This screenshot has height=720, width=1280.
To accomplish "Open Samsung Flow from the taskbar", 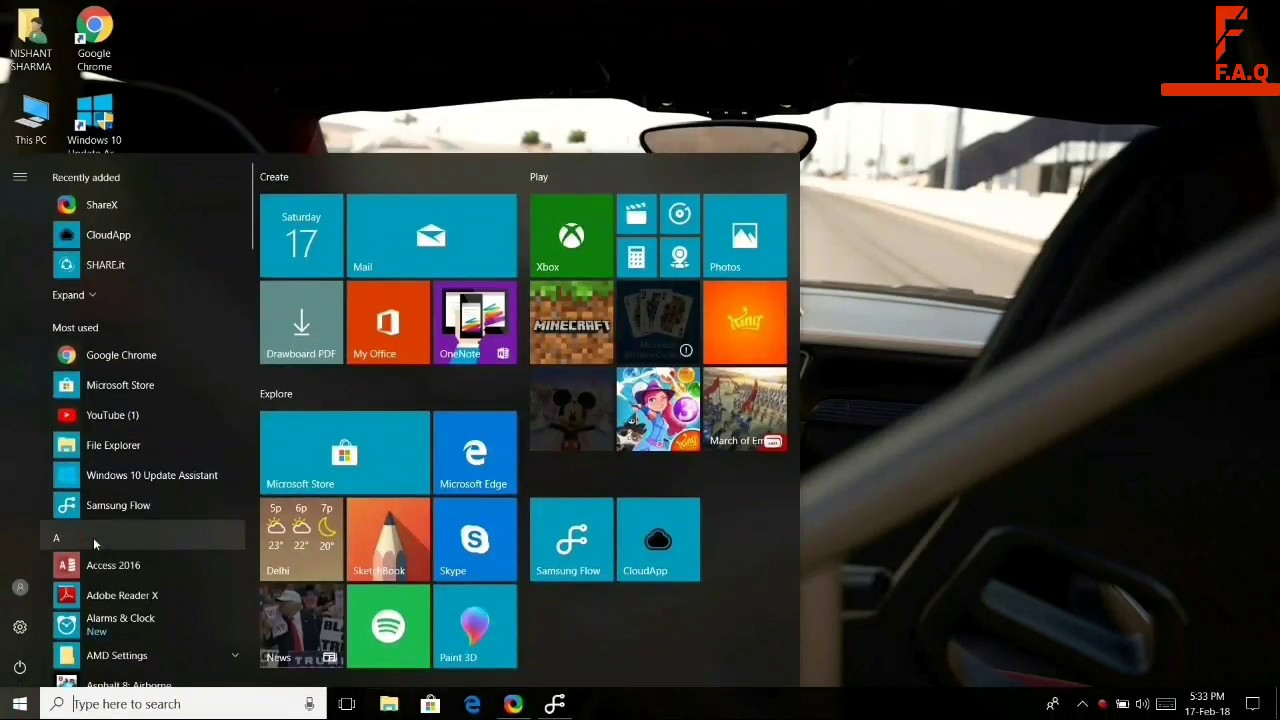I will 555,704.
